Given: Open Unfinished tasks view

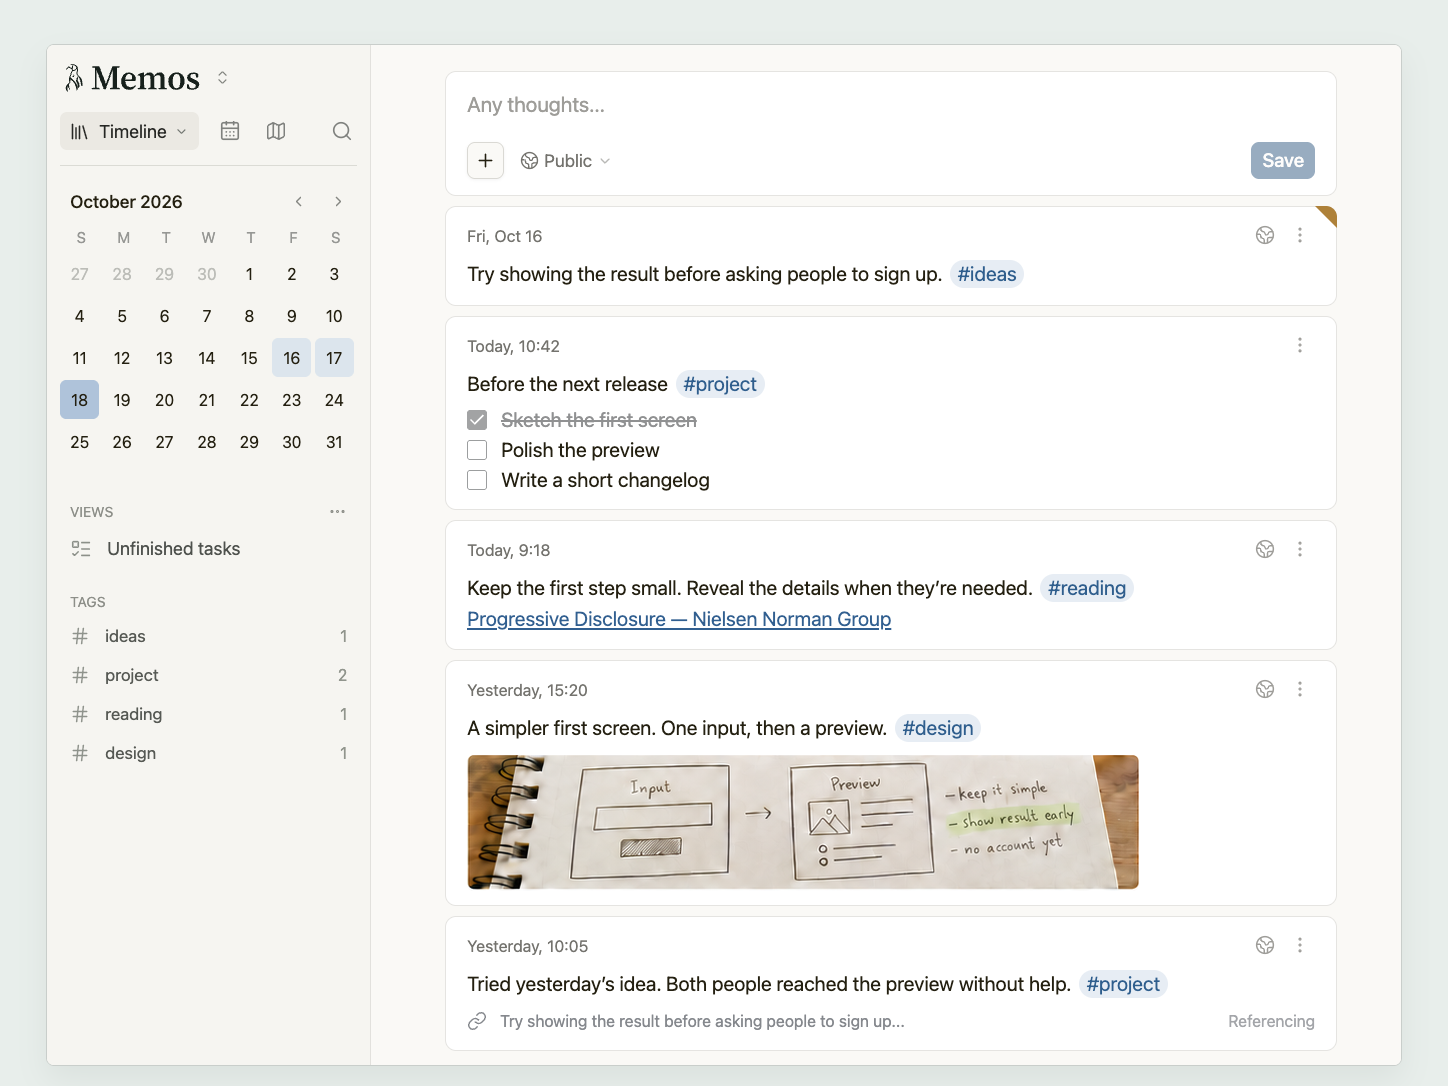Looking at the screenshot, I should tap(208, 548).
